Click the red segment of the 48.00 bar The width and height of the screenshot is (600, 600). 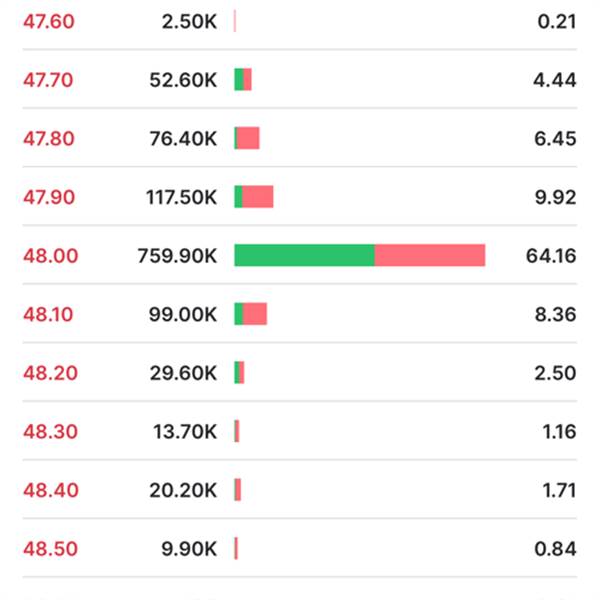tap(430, 256)
